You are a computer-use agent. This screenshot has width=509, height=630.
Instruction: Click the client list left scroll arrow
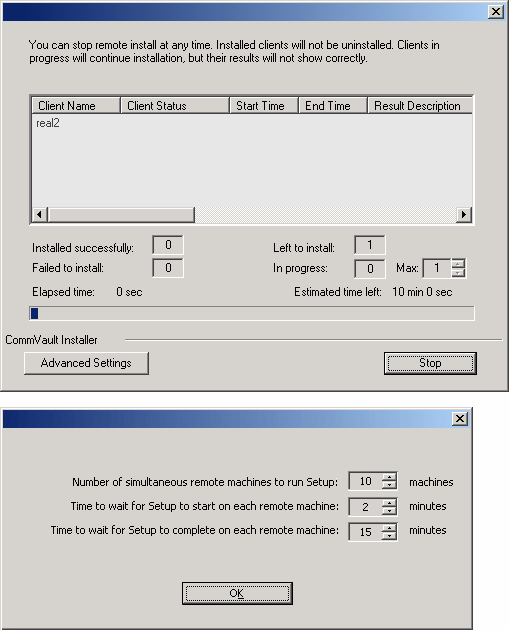39,215
